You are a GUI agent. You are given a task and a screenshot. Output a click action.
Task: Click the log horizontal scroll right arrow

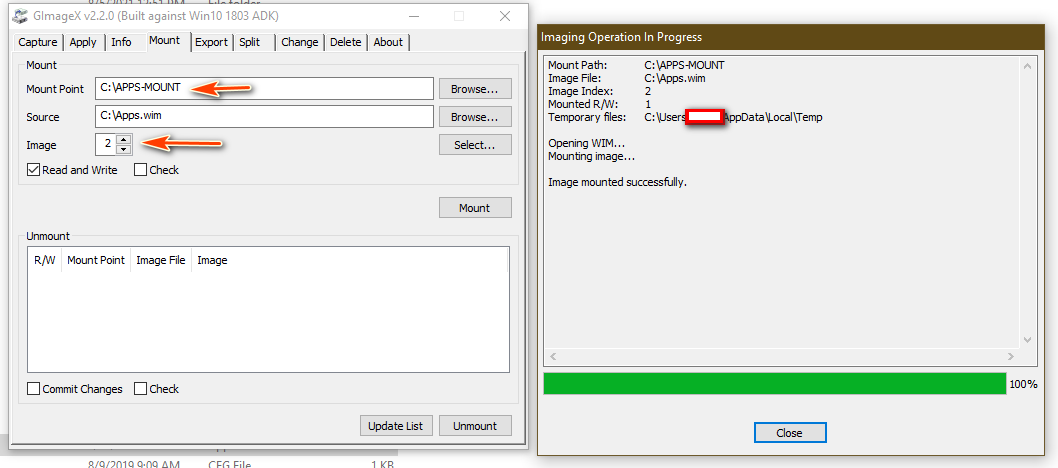1010,355
